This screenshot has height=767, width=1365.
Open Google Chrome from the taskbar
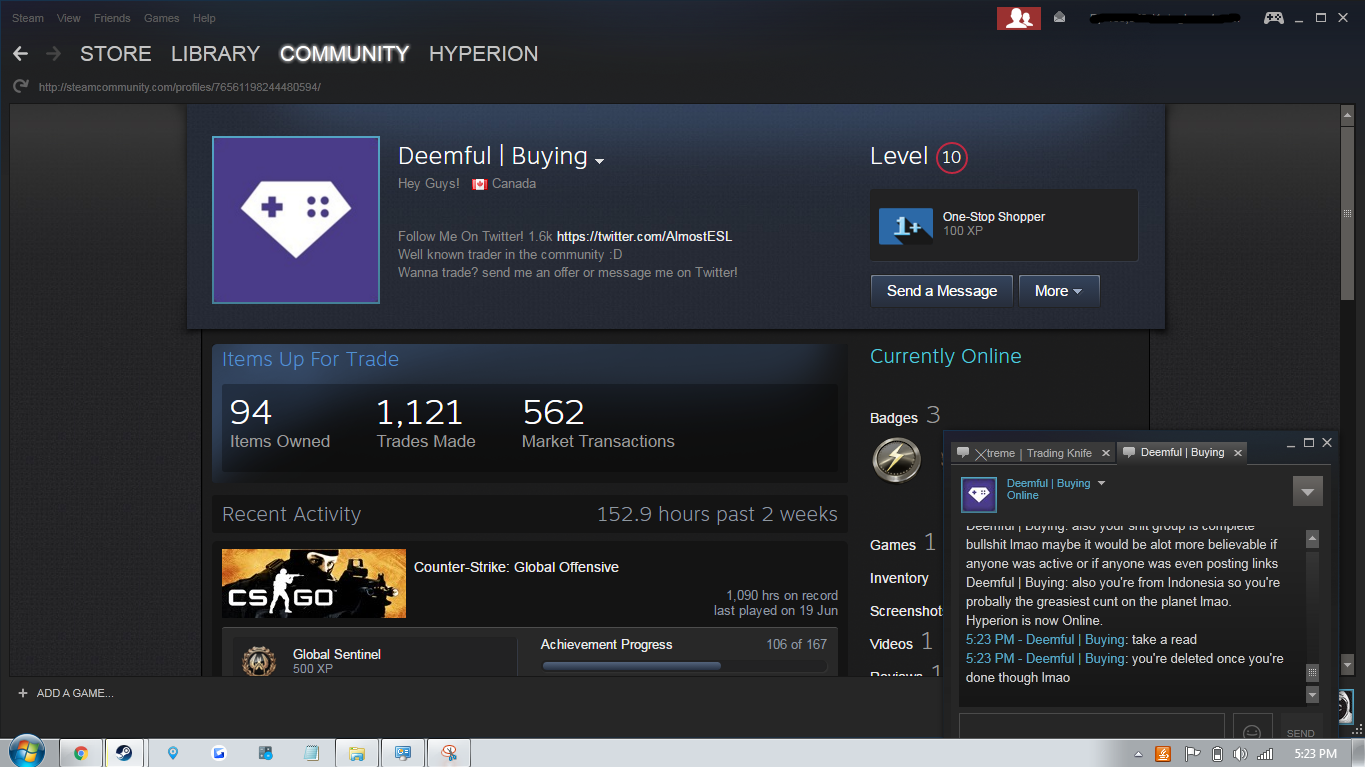(x=80, y=753)
